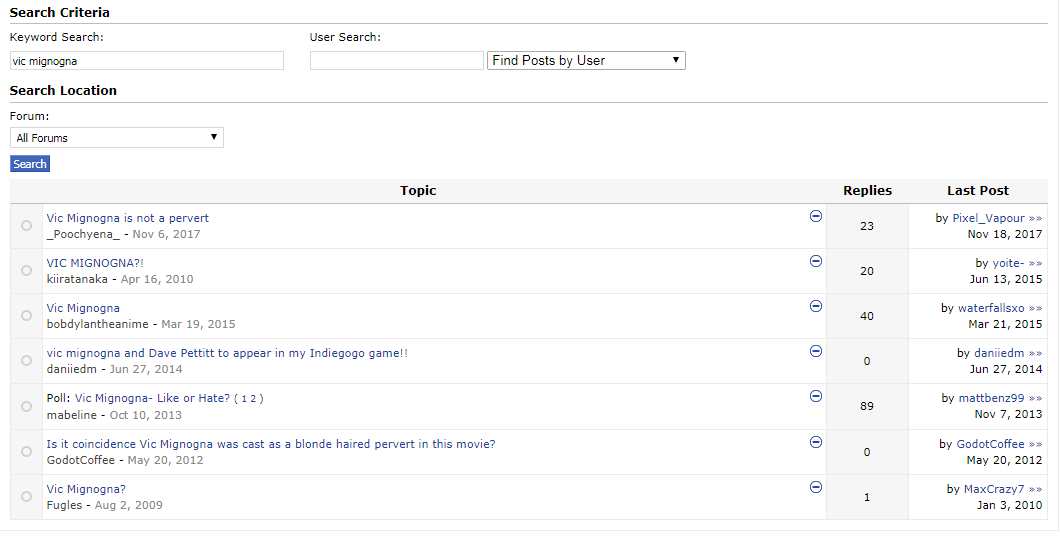Click author name 'bobdylantheanime'
Viewport: 1060px width, 538px height.
[97, 324]
